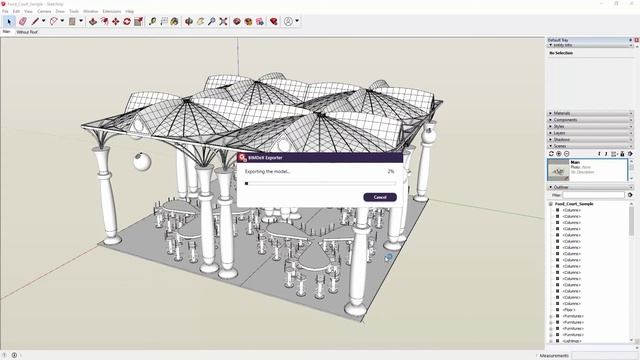Click status bar info icon
The image size is (640, 360).
point(14,355)
